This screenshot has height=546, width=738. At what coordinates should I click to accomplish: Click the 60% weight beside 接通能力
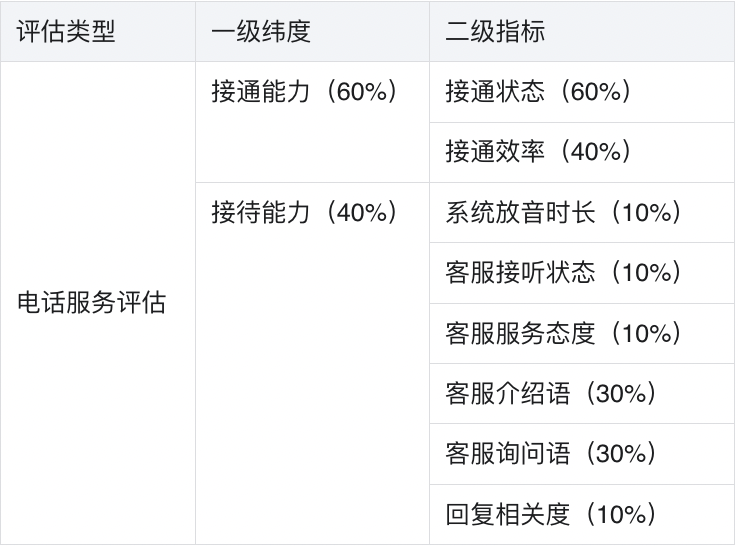click(365, 92)
